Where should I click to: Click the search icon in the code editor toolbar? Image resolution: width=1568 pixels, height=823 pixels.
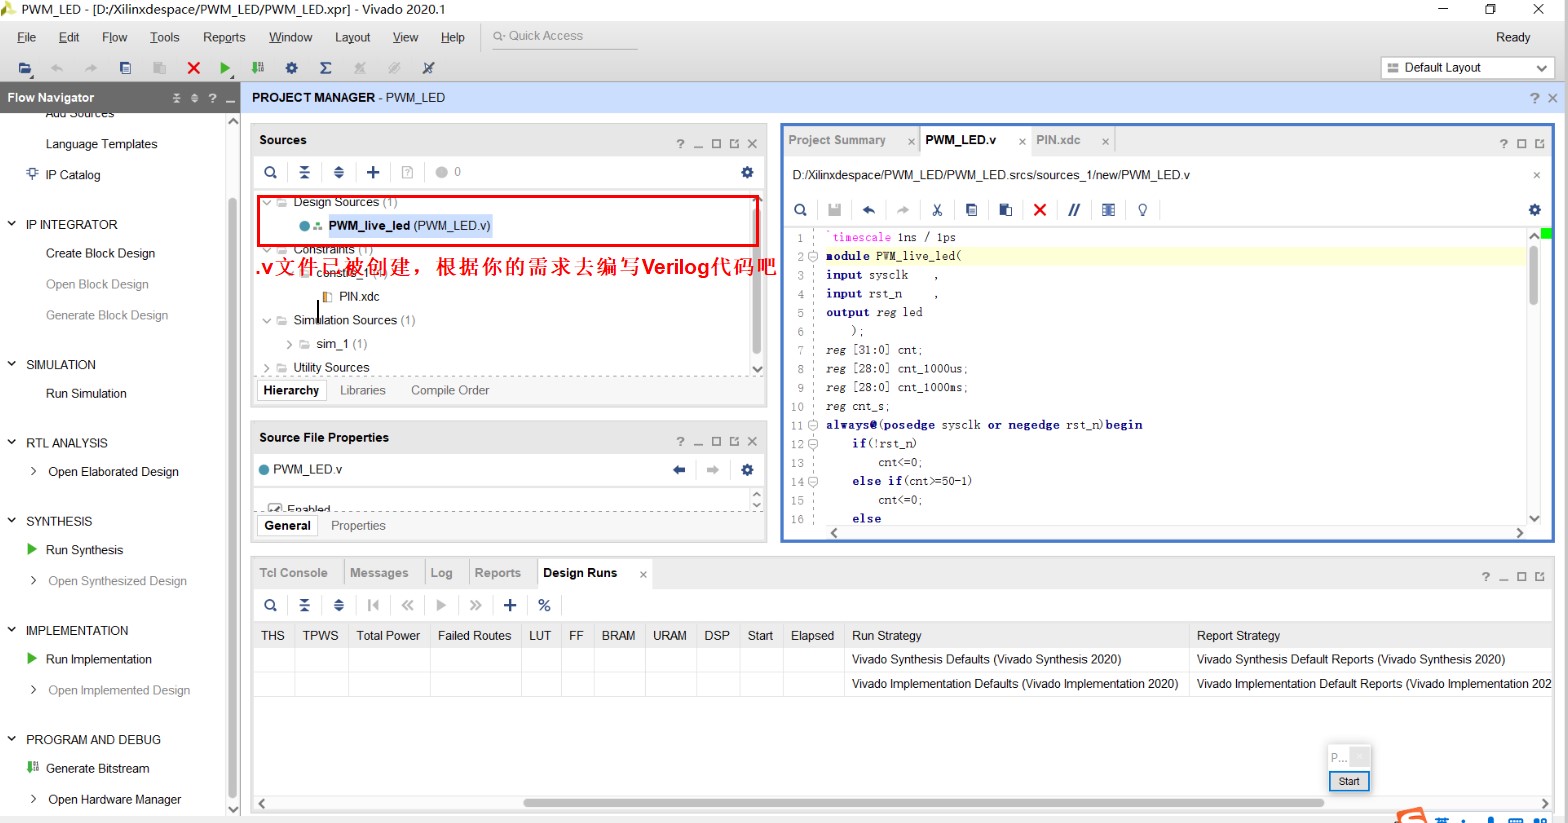click(800, 210)
